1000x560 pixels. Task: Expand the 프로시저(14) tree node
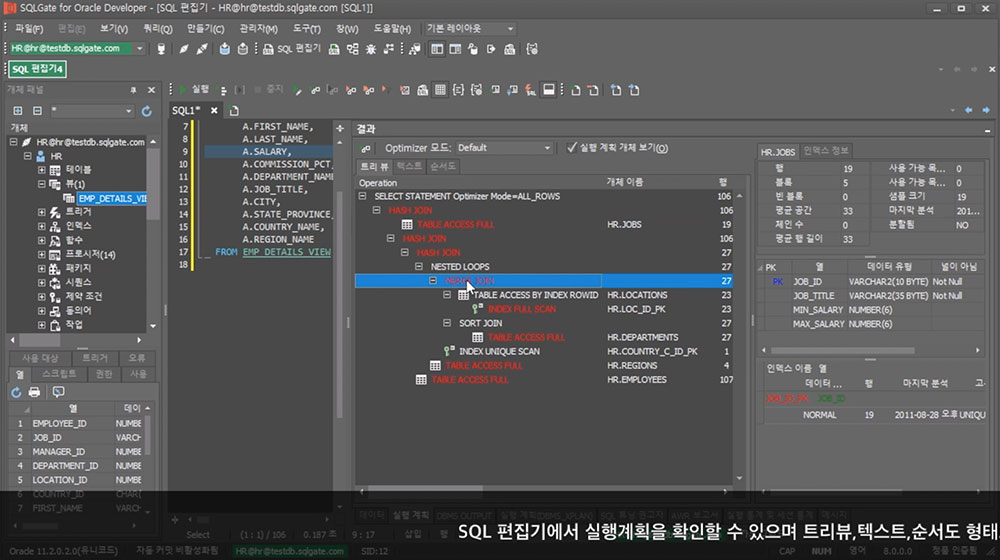41,254
